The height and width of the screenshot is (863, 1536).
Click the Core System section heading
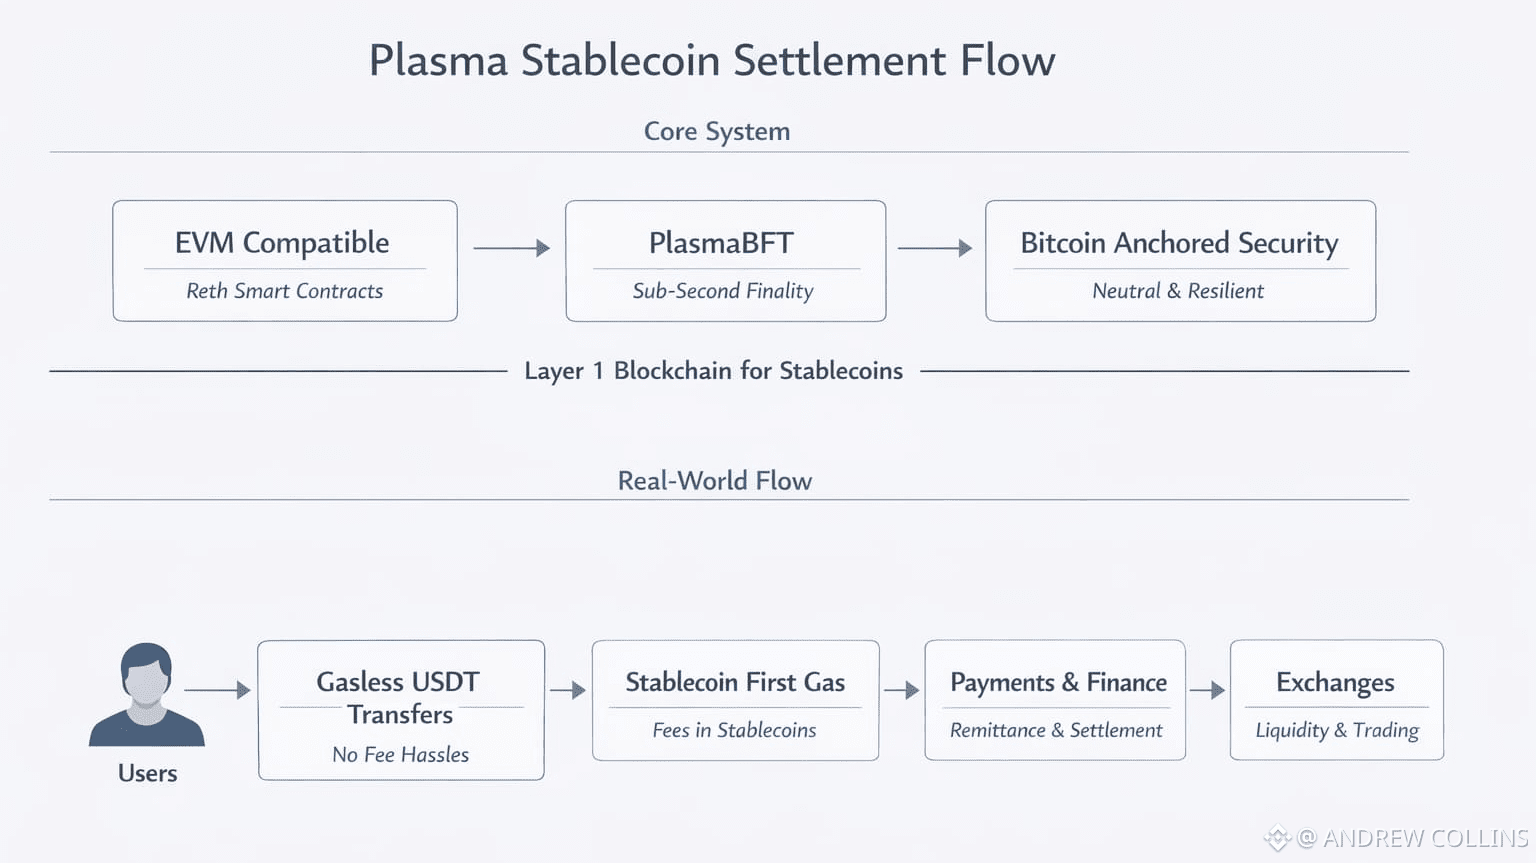coord(717,131)
